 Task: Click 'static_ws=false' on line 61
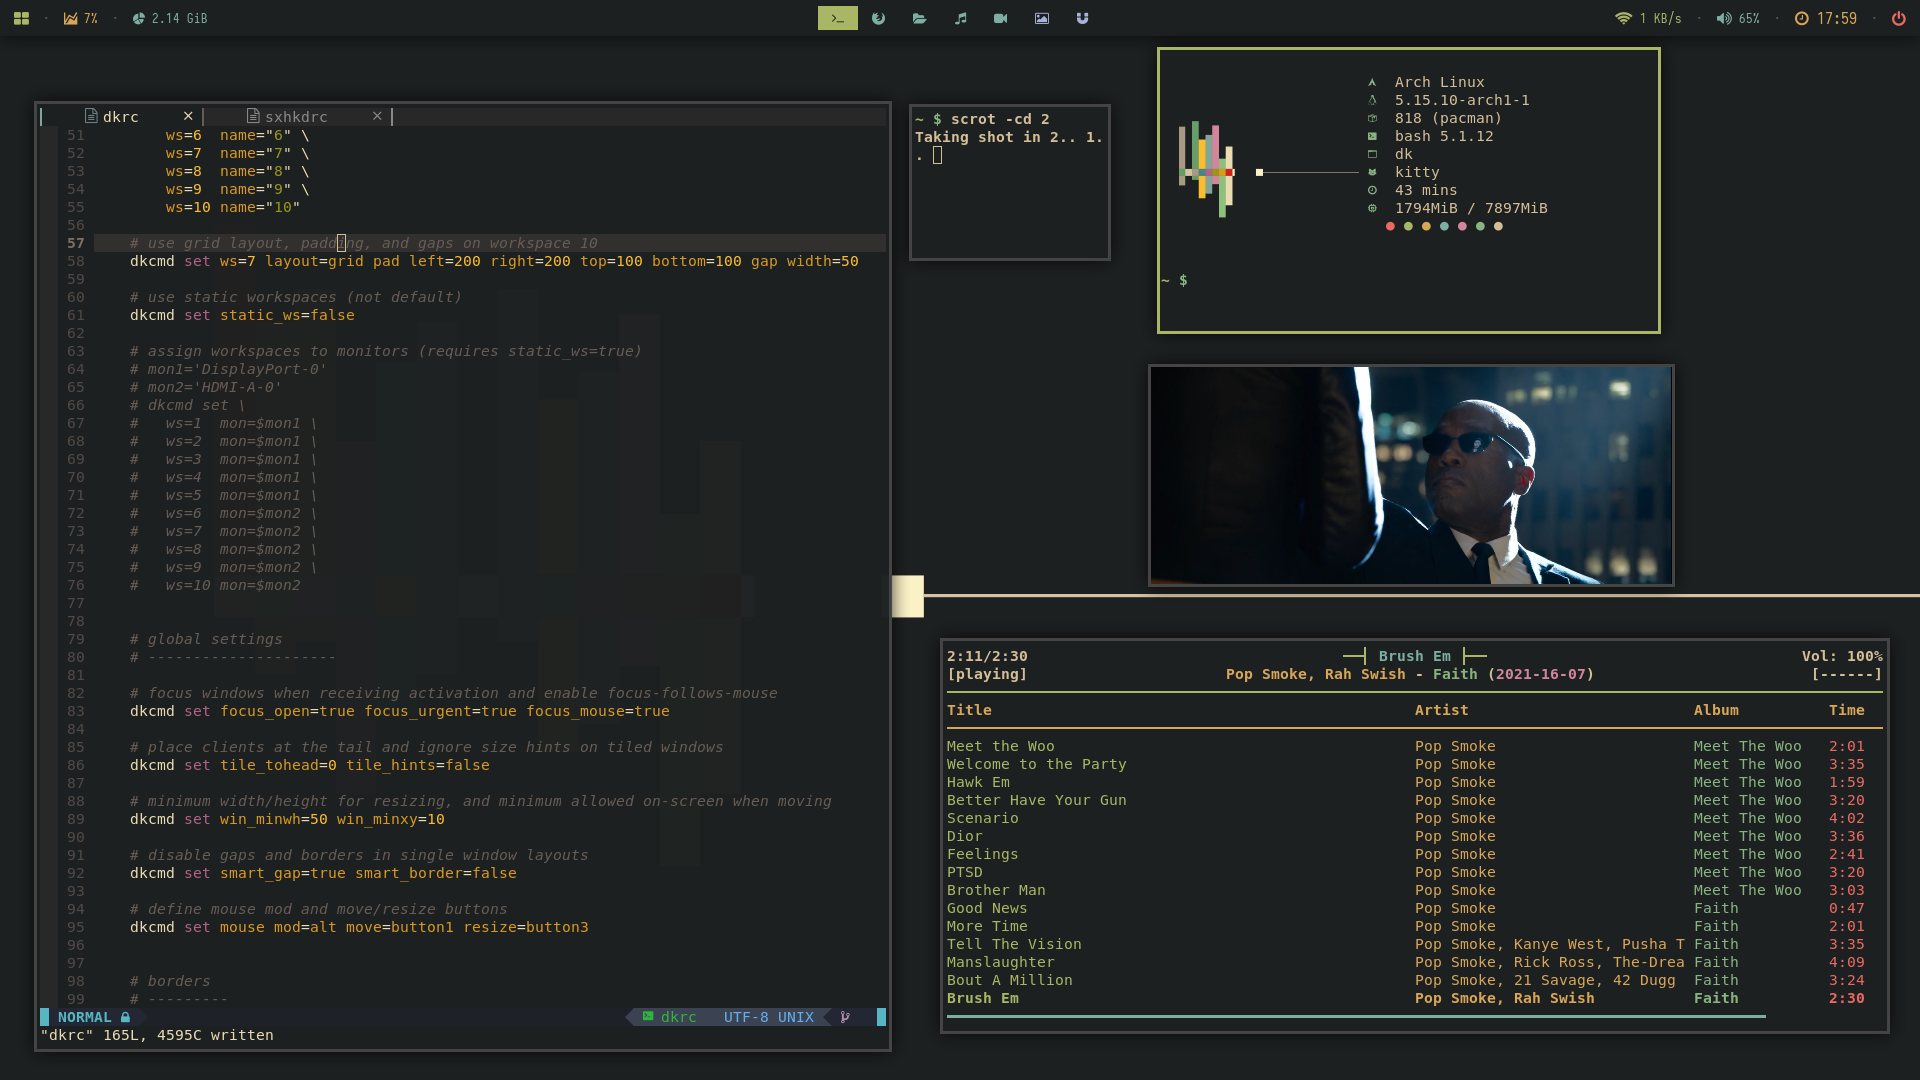coord(287,315)
